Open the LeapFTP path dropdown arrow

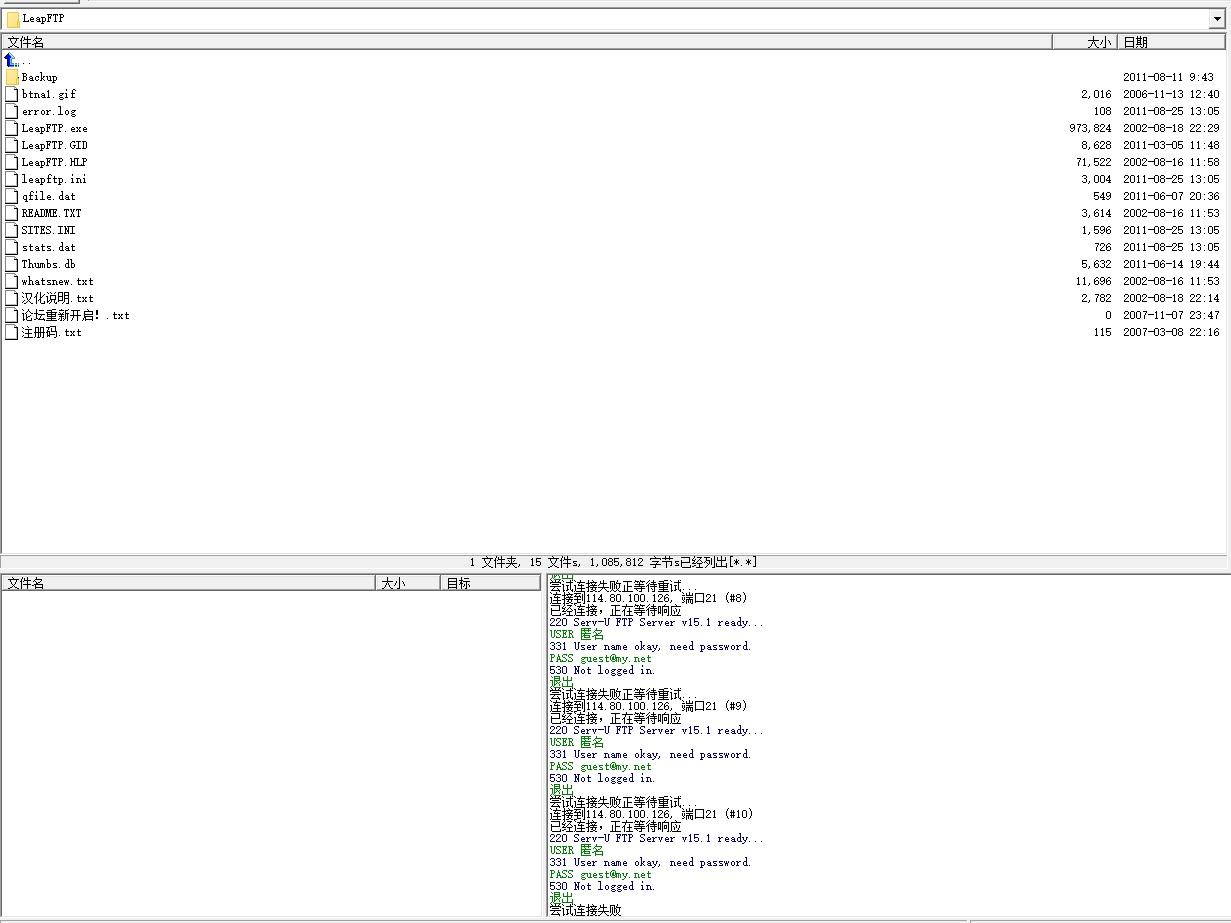pos(1217,19)
